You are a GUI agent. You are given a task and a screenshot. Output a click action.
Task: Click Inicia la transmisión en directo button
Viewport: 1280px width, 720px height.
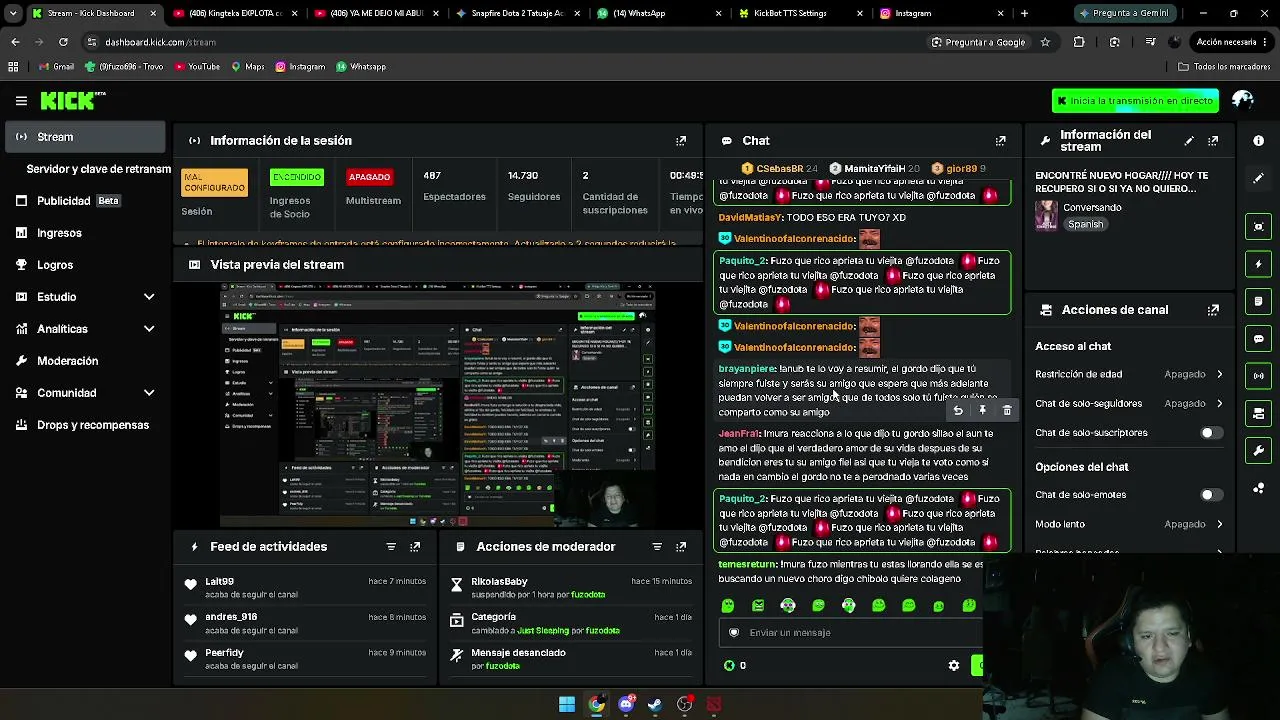[x=1135, y=101]
